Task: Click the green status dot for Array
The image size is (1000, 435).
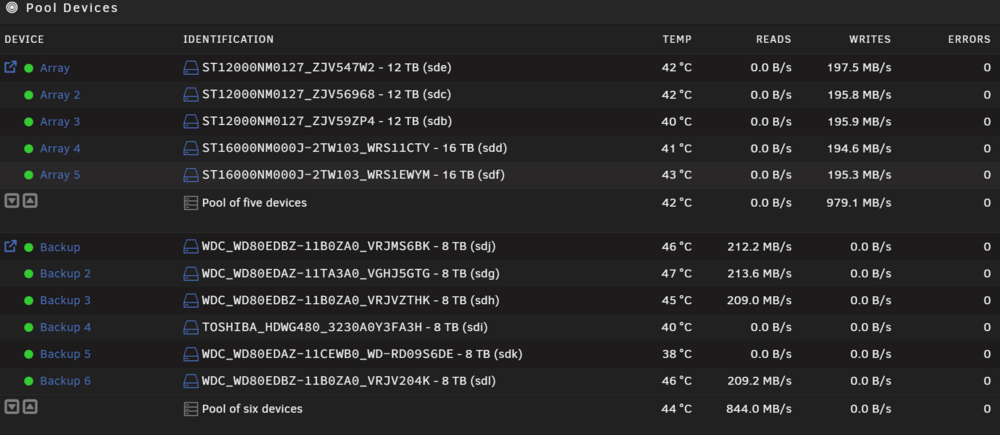Action: (x=29, y=68)
